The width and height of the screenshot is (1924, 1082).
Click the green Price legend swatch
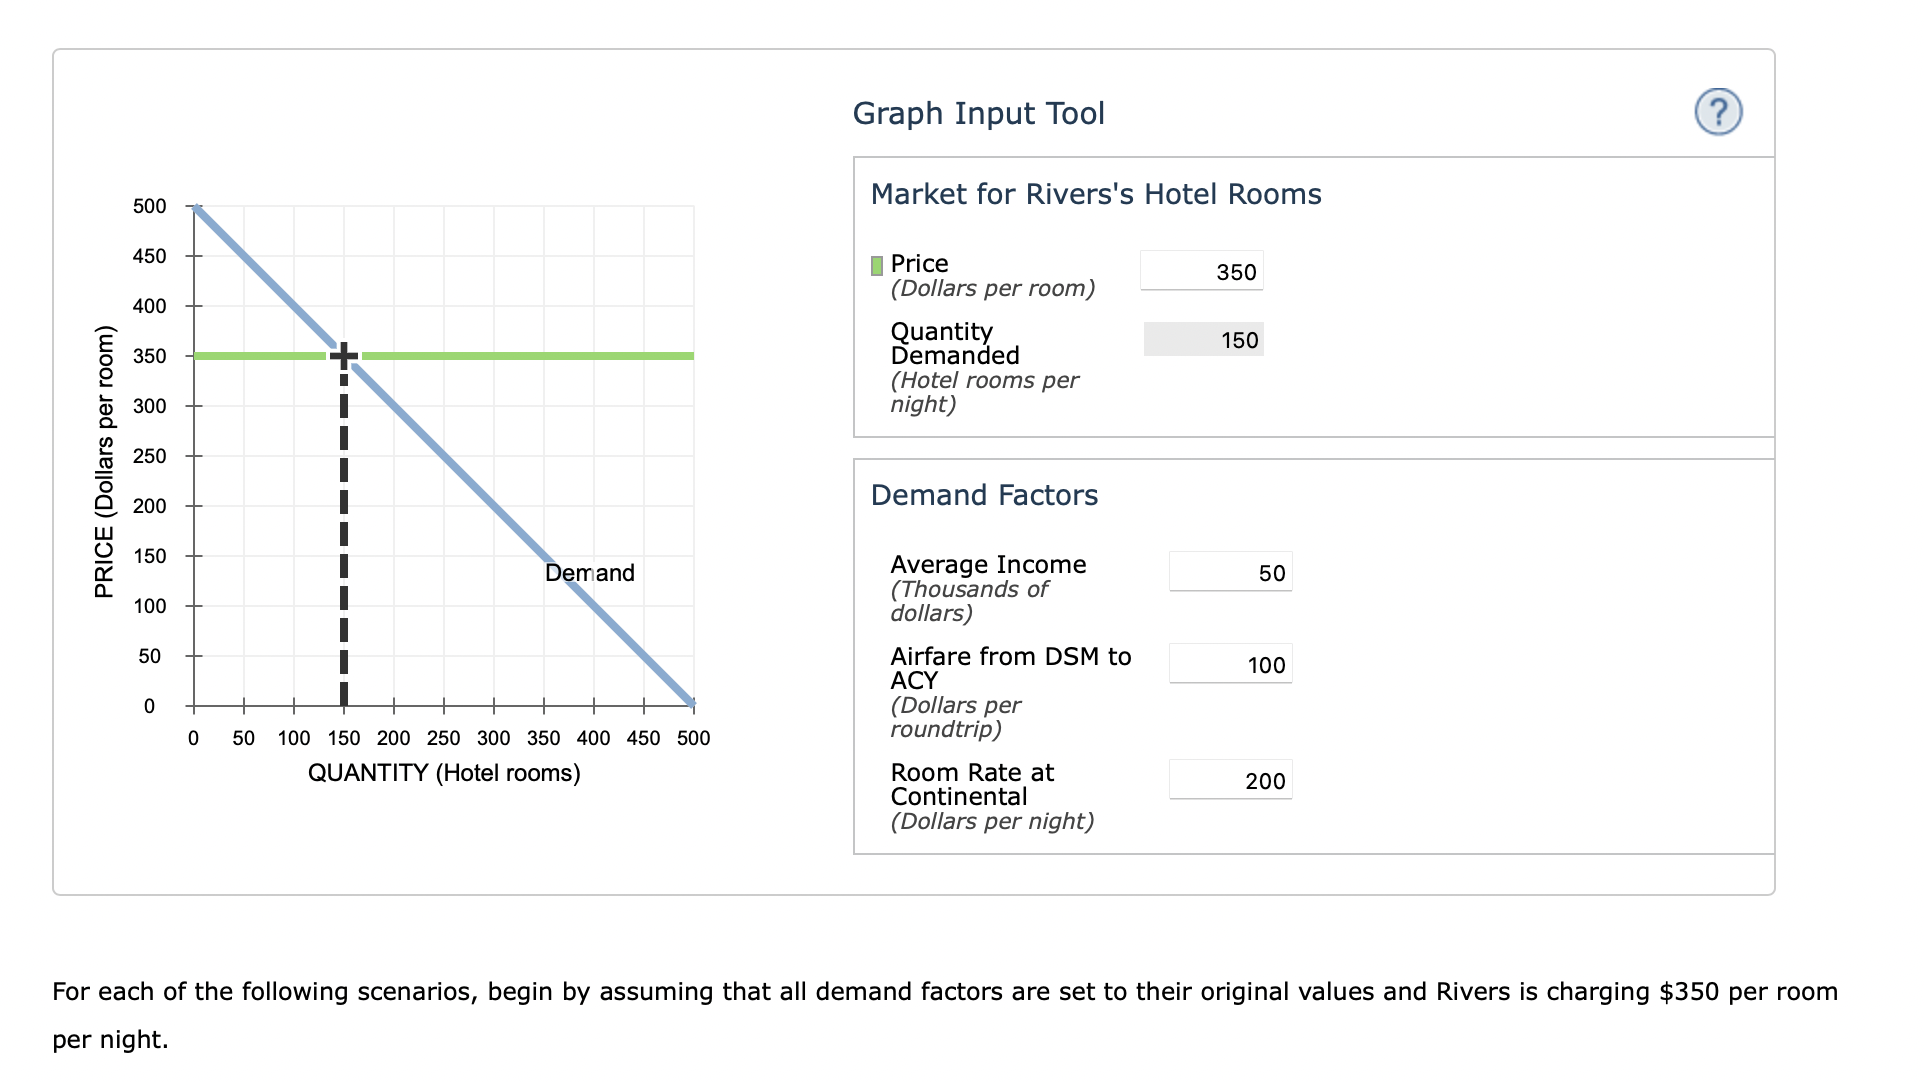pyautogui.click(x=877, y=265)
